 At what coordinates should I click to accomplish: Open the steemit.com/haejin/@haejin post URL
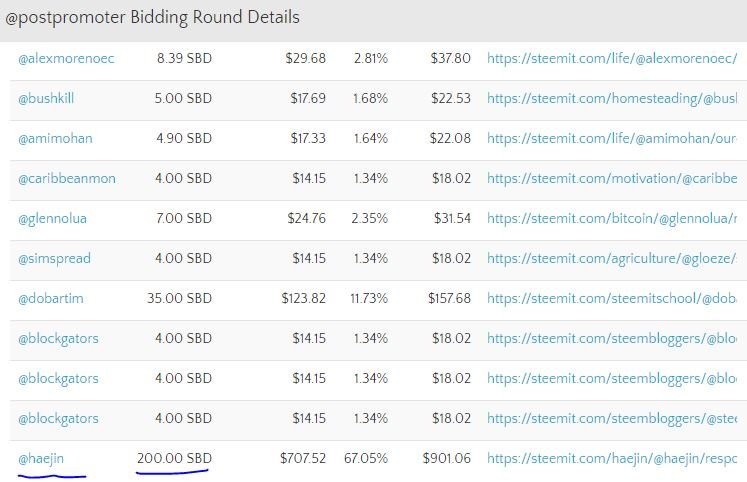612,459
